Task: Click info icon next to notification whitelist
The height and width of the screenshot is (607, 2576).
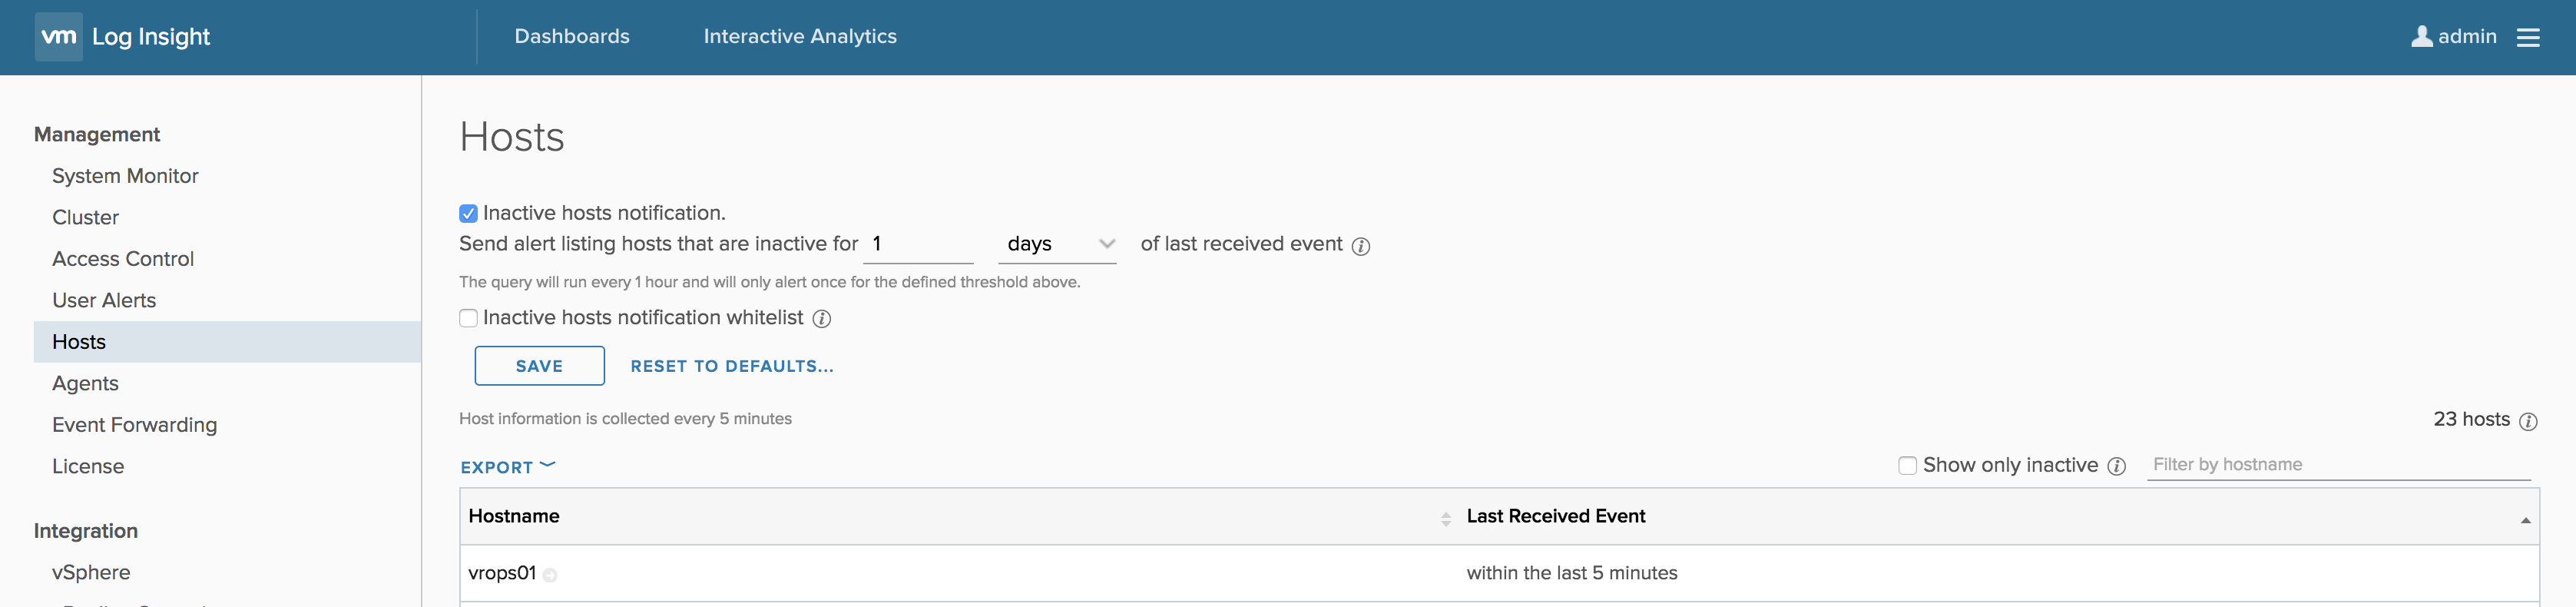Action: click(821, 319)
